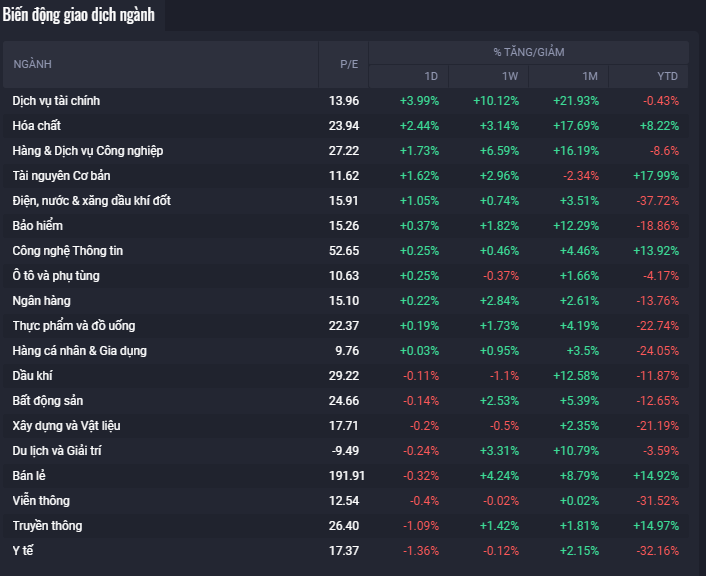706x576 pixels.
Task: Open Điện, nước & xăng dầu khí đốt
Action: (92, 201)
